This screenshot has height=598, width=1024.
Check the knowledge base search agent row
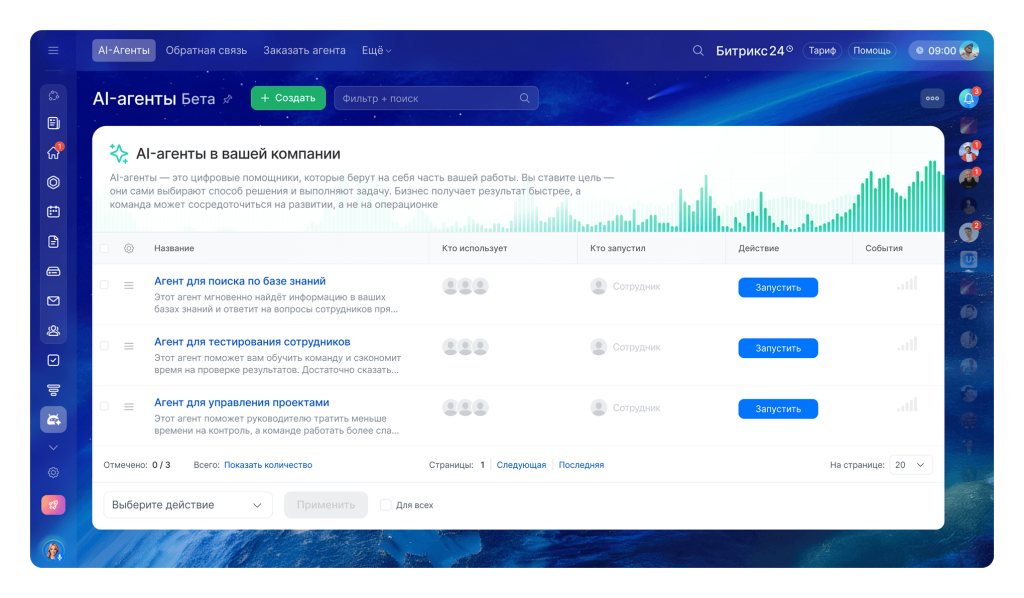pyautogui.click(x=104, y=285)
